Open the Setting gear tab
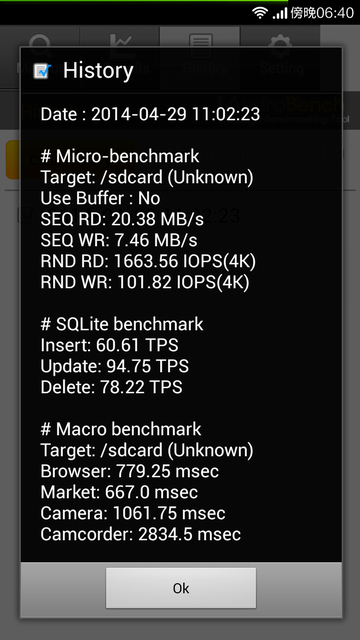This screenshot has width=360, height=640. click(280, 55)
